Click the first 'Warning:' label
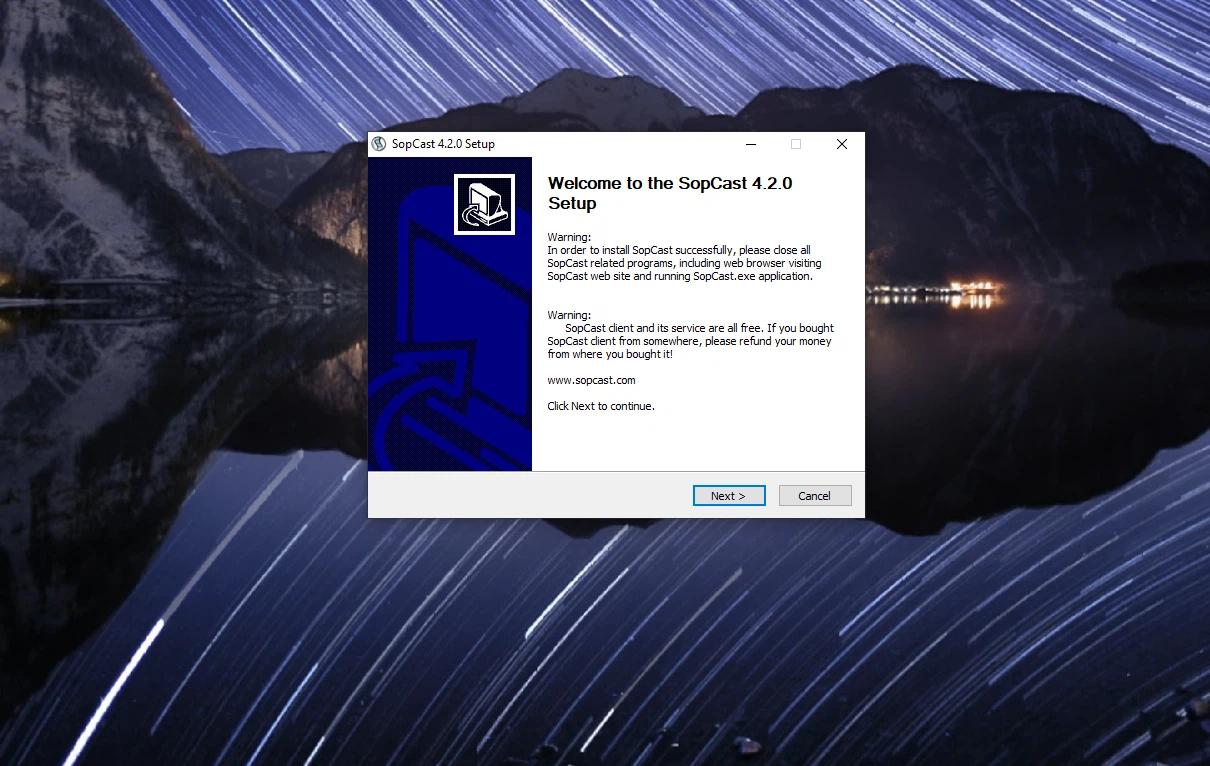This screenshot has height=766, width=1210. 569,237
